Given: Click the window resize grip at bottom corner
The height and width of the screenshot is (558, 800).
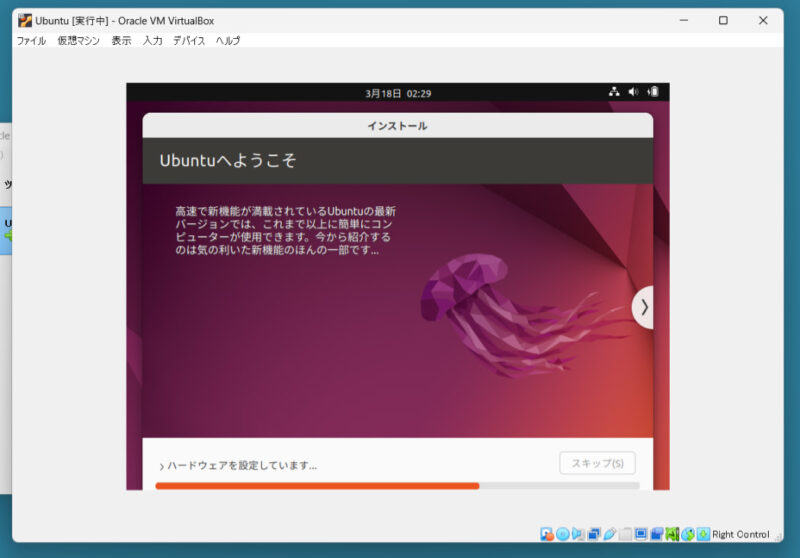Looking at the screenshot, I should 778,537.
